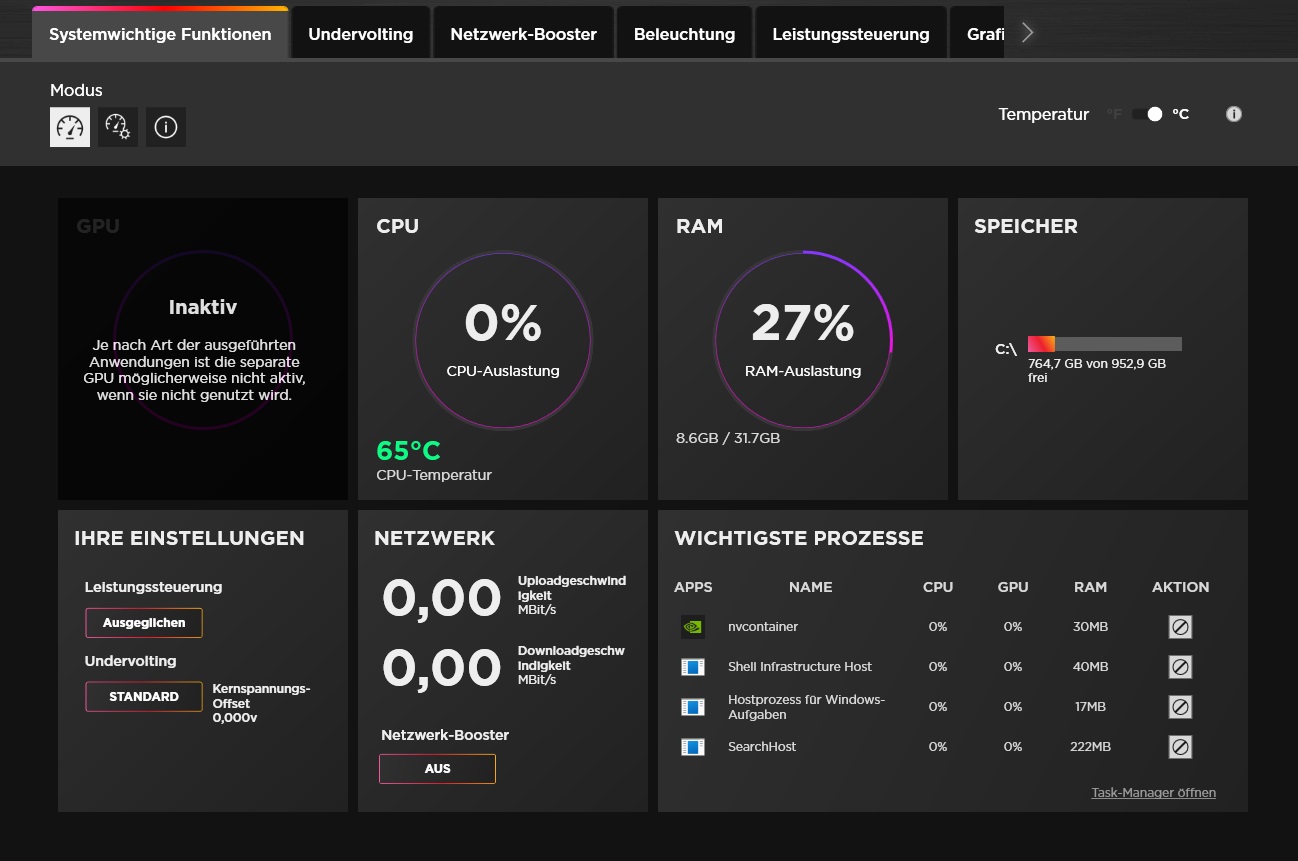
Task: Switch to the Undervolting tab
Action: click(360, 34)
